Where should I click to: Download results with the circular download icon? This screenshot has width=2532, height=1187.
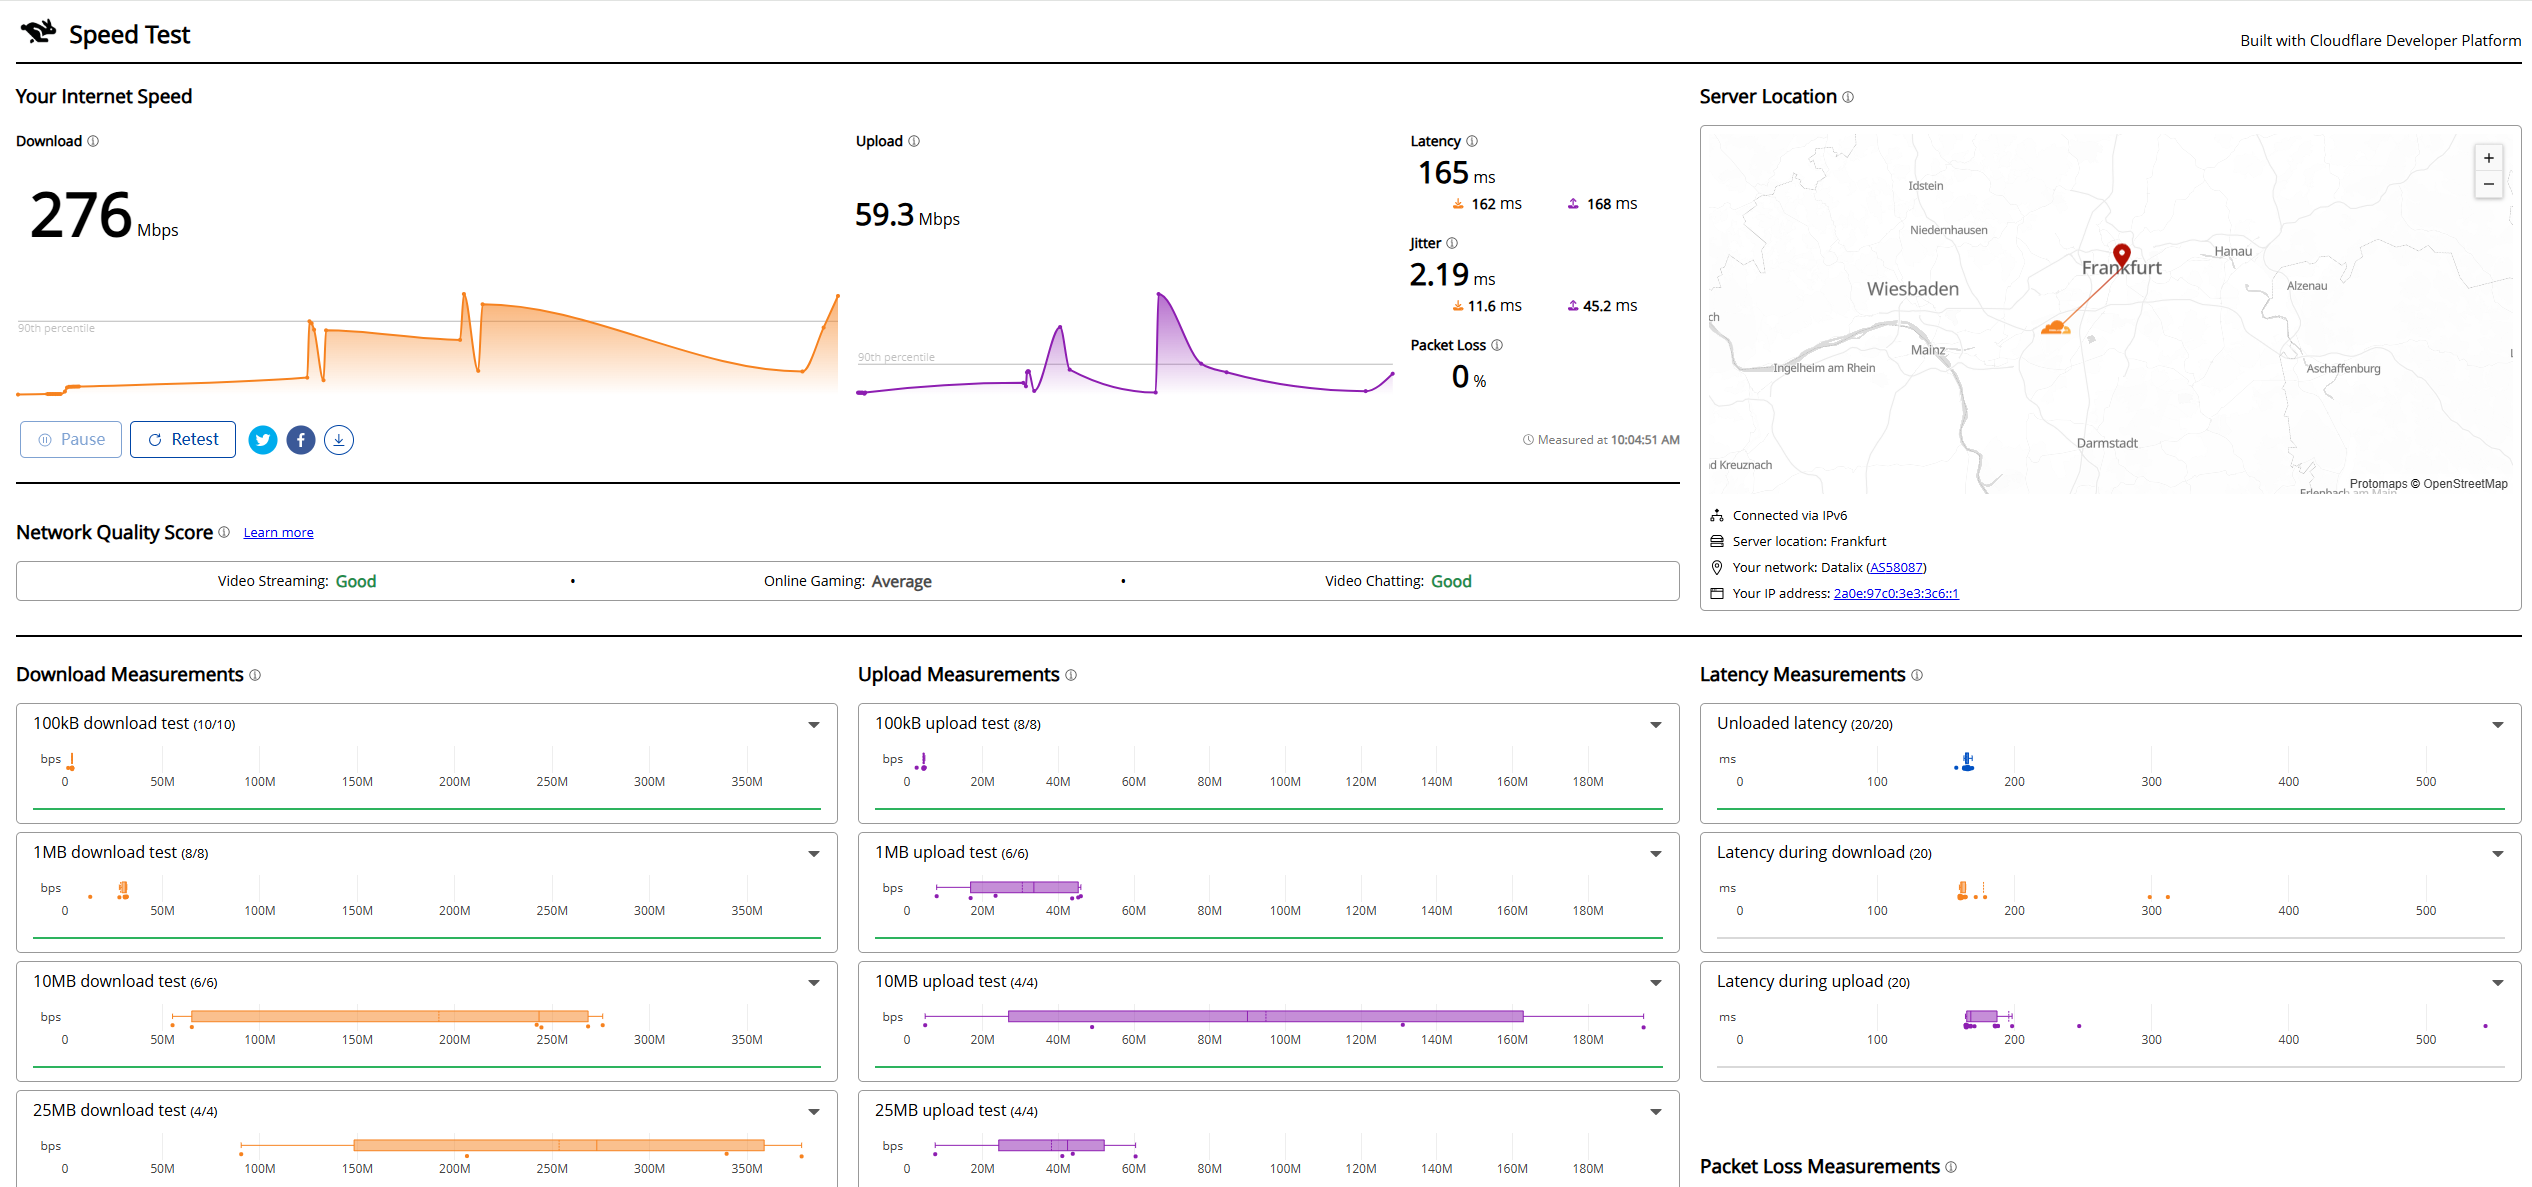[x=339, y=440]
